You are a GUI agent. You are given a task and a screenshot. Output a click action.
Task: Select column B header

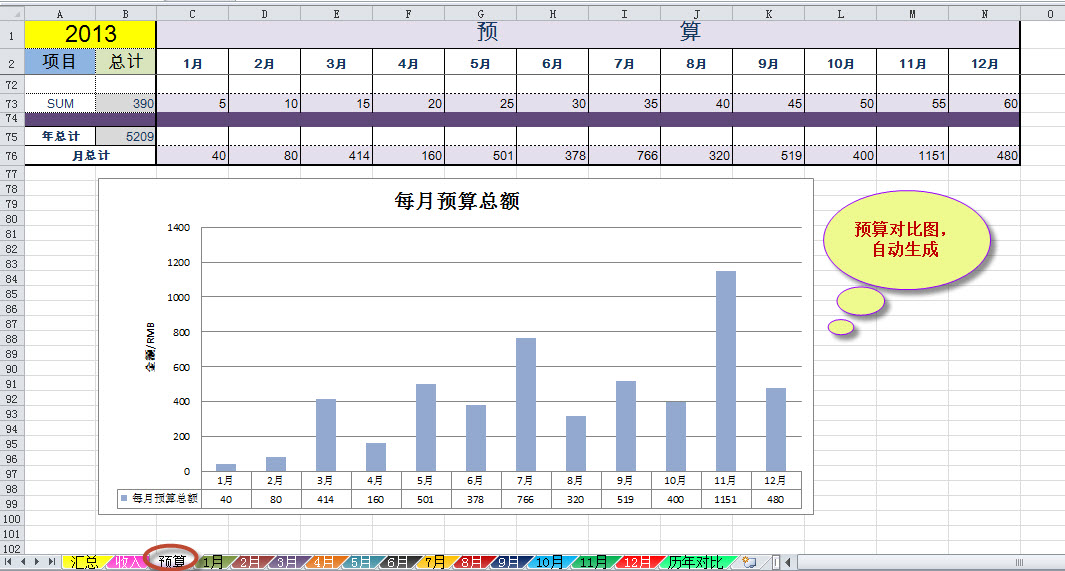pos(126,14)
